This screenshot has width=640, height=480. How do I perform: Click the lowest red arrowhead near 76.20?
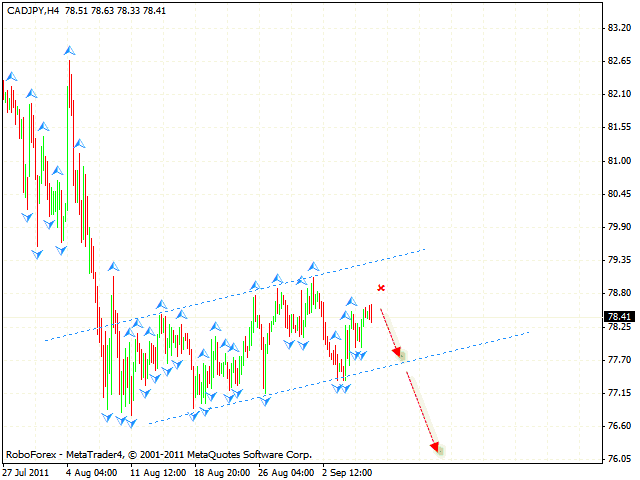click(437, 448)
